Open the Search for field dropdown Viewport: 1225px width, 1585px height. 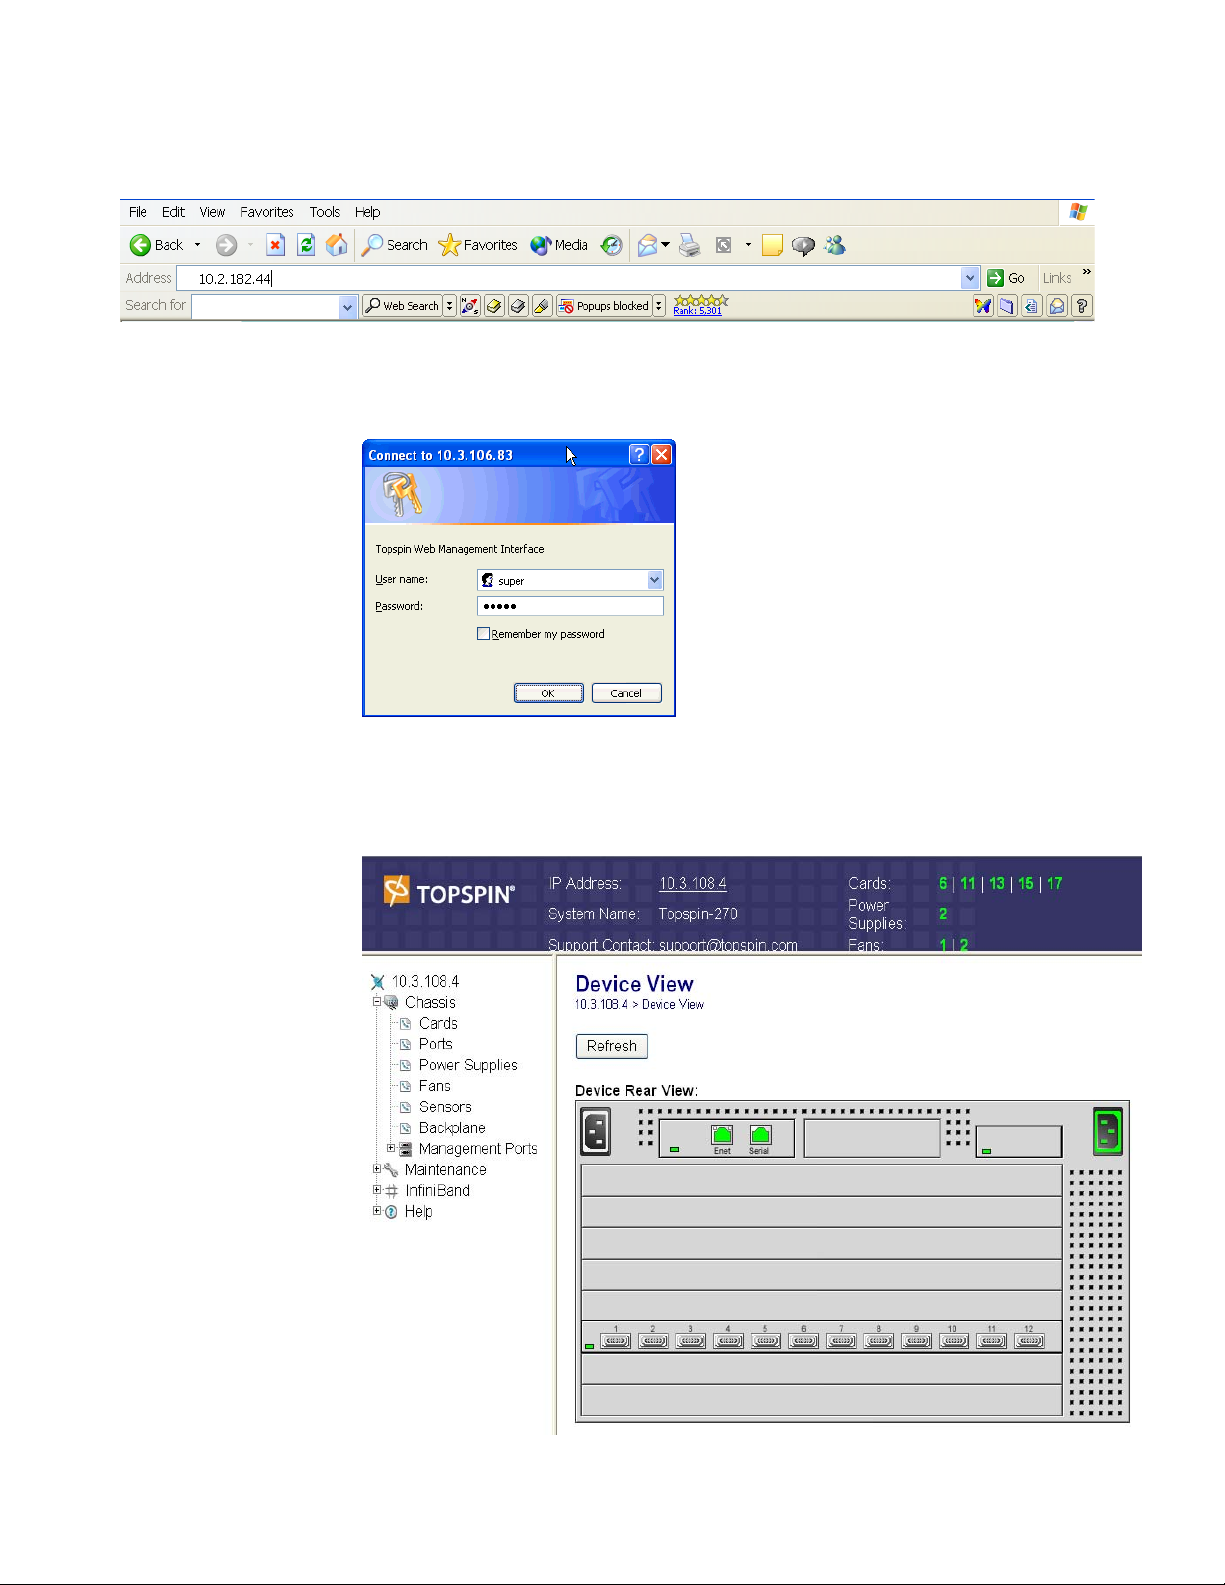click(x=348, y=306)
